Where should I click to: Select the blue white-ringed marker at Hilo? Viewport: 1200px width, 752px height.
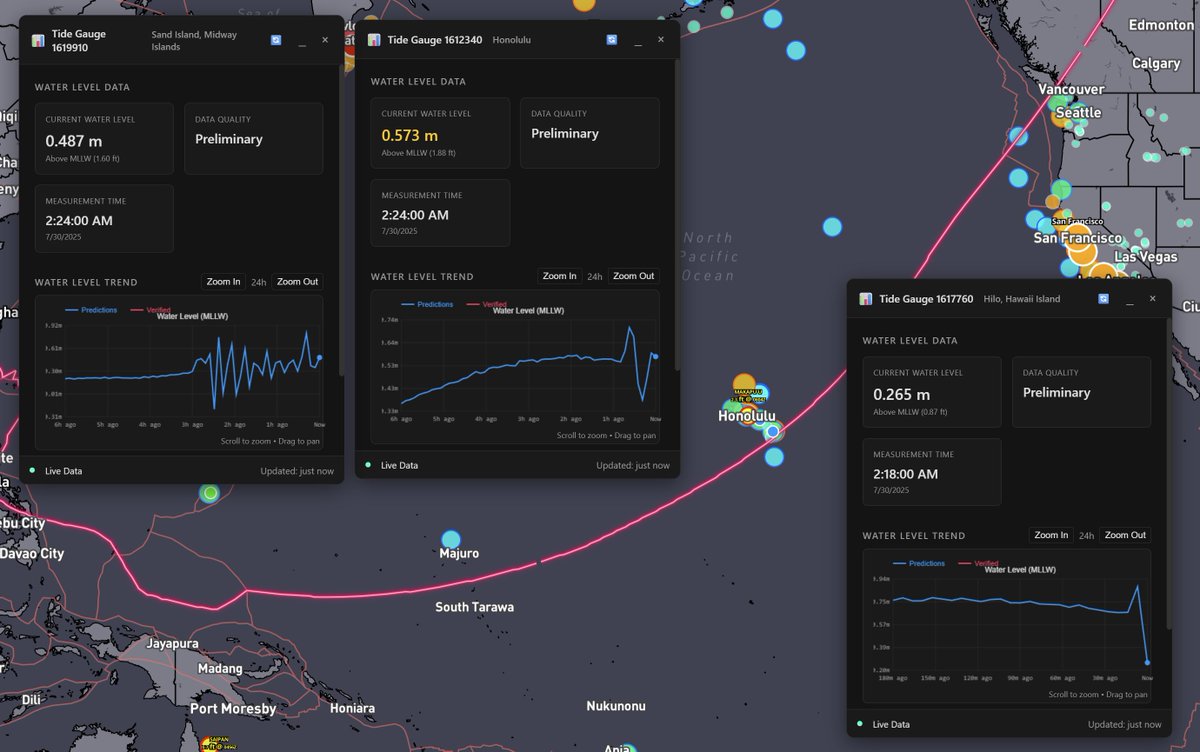772,431
